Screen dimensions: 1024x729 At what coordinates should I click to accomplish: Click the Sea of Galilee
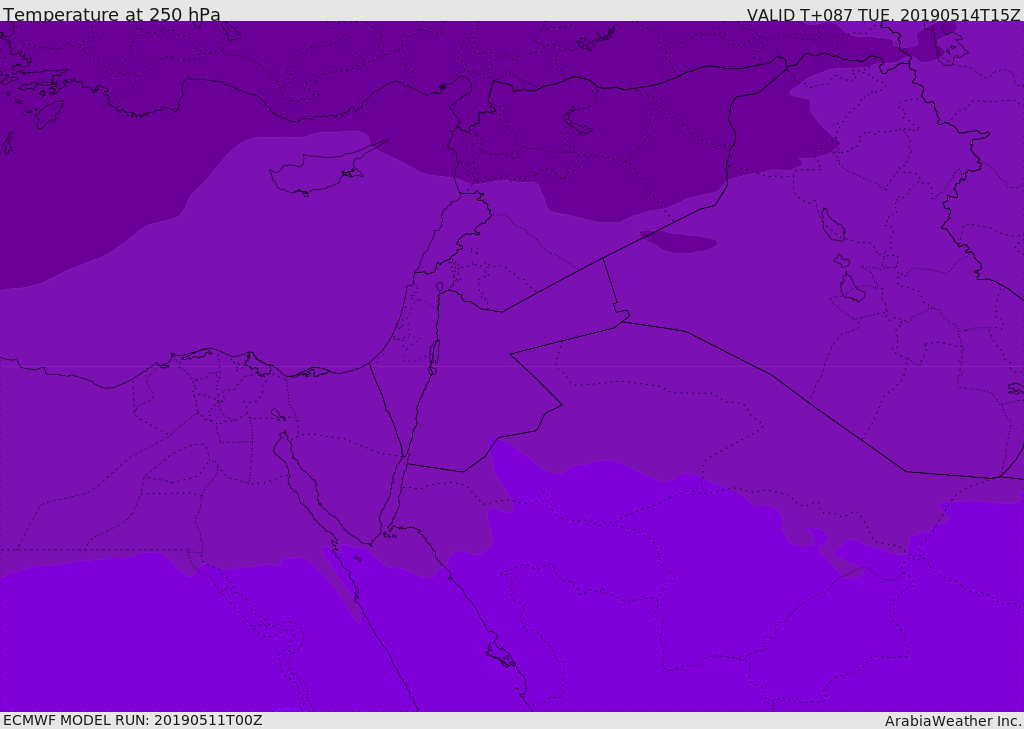439,288
